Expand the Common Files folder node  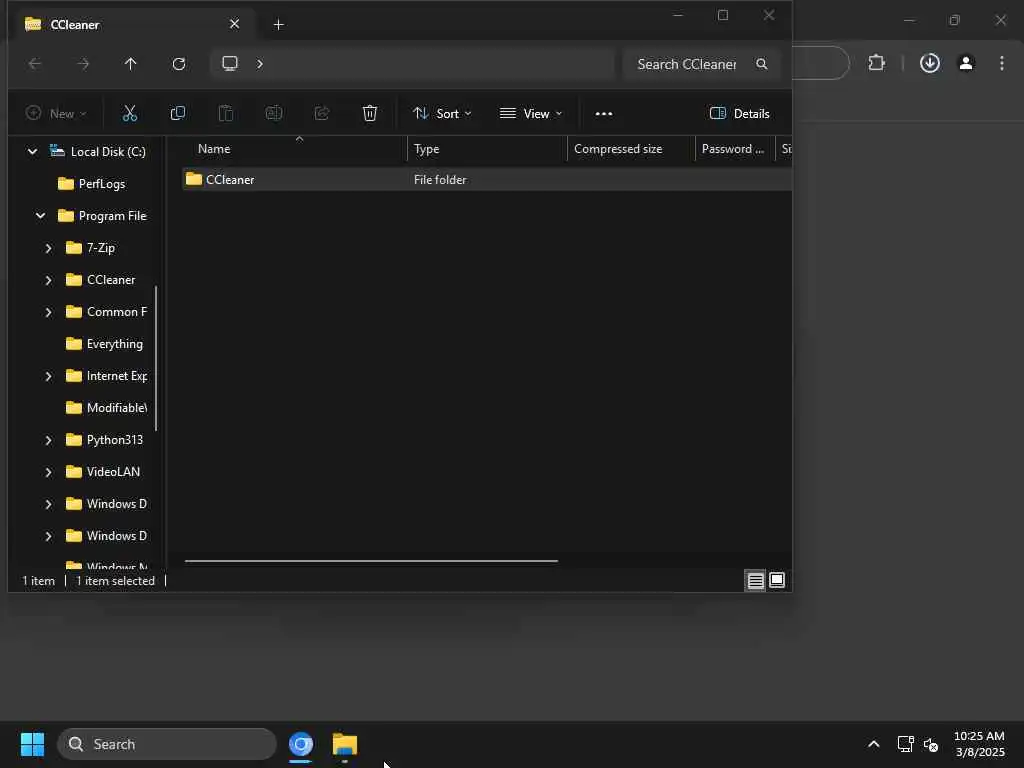click(48, 312)
